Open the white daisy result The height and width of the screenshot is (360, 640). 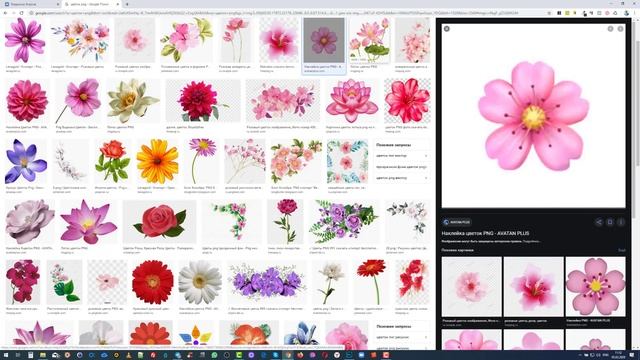[200, 282]
